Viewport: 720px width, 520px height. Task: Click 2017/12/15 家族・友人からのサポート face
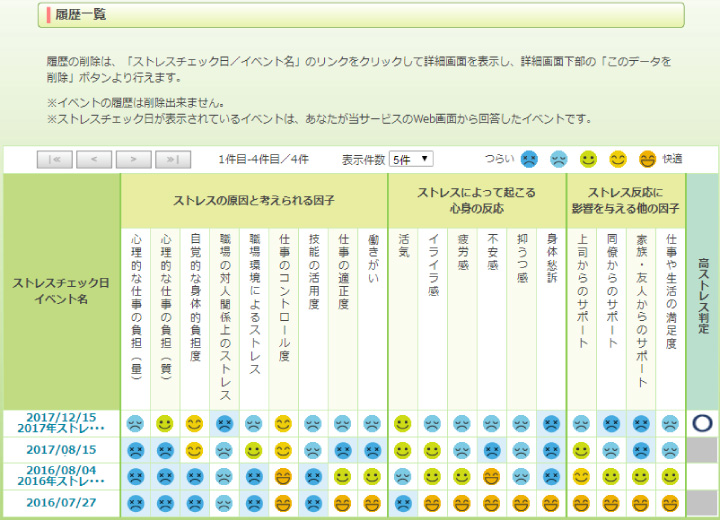pos(641,424)
